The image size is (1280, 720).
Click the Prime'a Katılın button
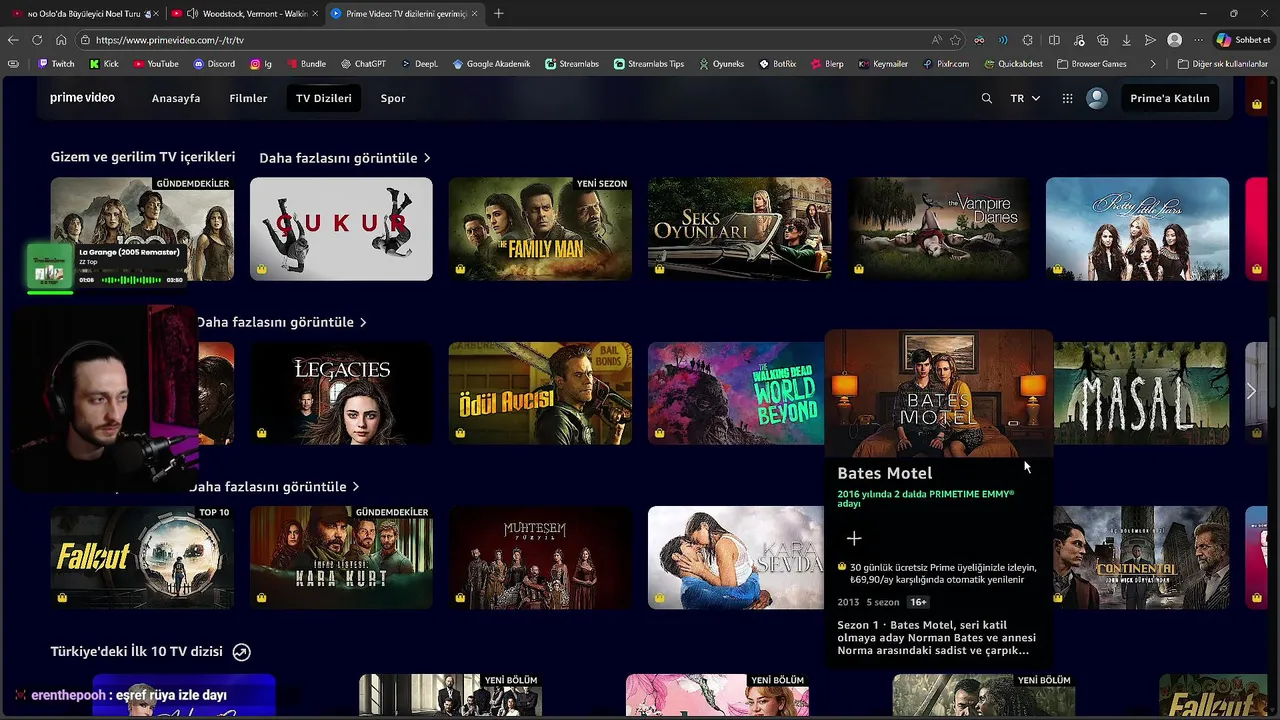[1169, 98]
